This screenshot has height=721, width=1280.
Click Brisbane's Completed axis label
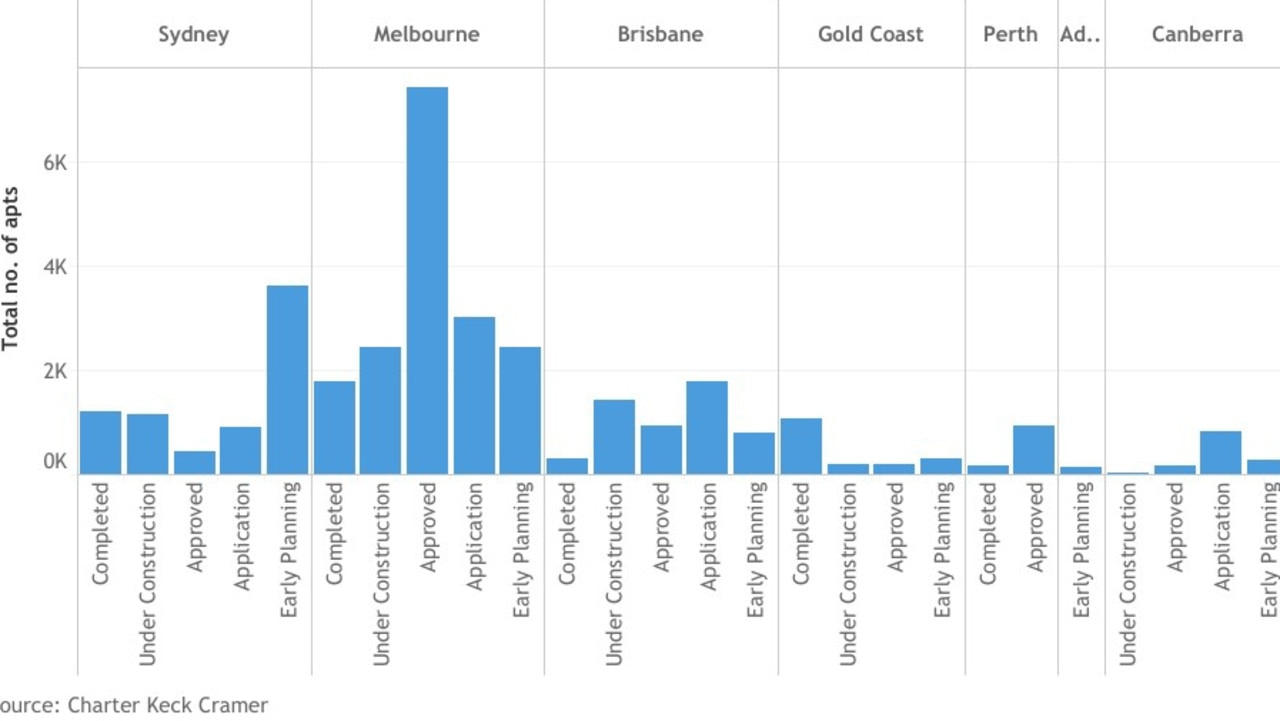coord(568,534)
